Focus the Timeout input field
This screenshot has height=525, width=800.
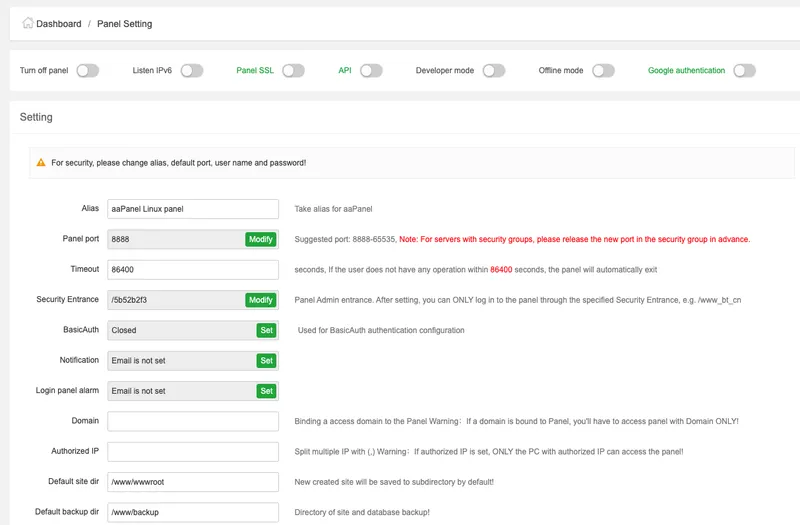pyautogui.click(x=192, y=270)
